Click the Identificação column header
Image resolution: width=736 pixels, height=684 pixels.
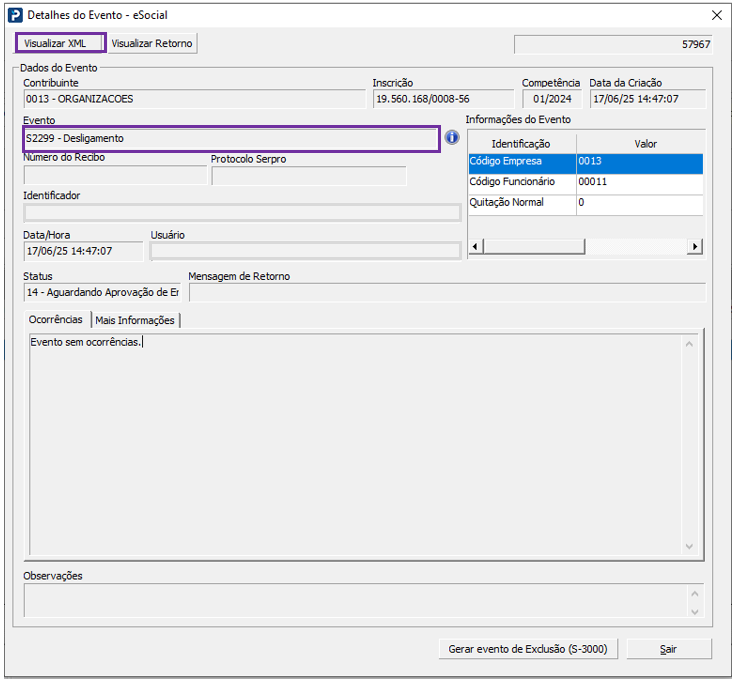(x=522, y=144)
